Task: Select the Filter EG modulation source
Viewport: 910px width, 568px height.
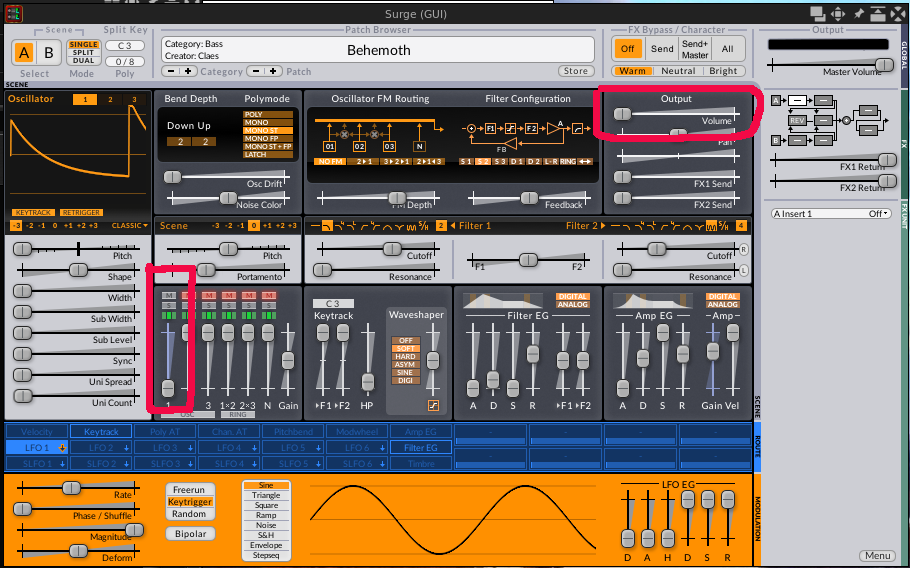Action: click(421, 448)
